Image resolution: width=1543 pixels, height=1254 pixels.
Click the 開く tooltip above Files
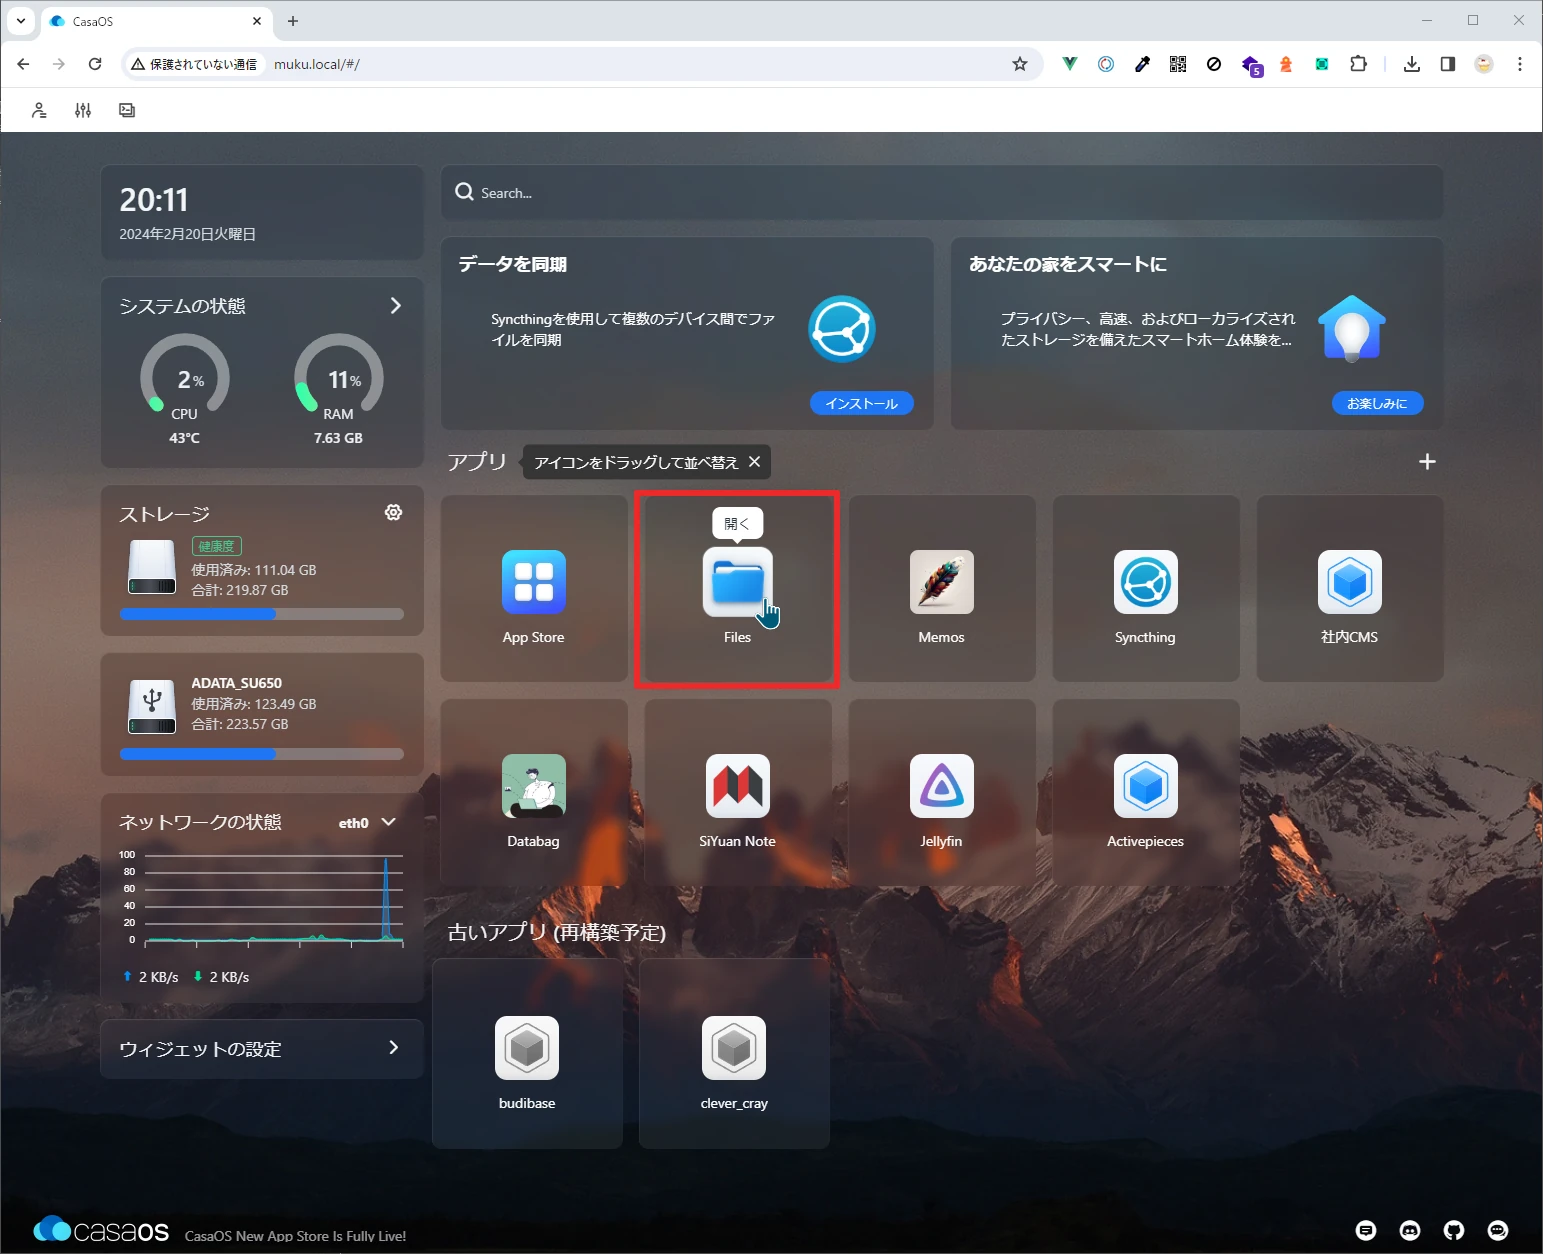[737, 523]
